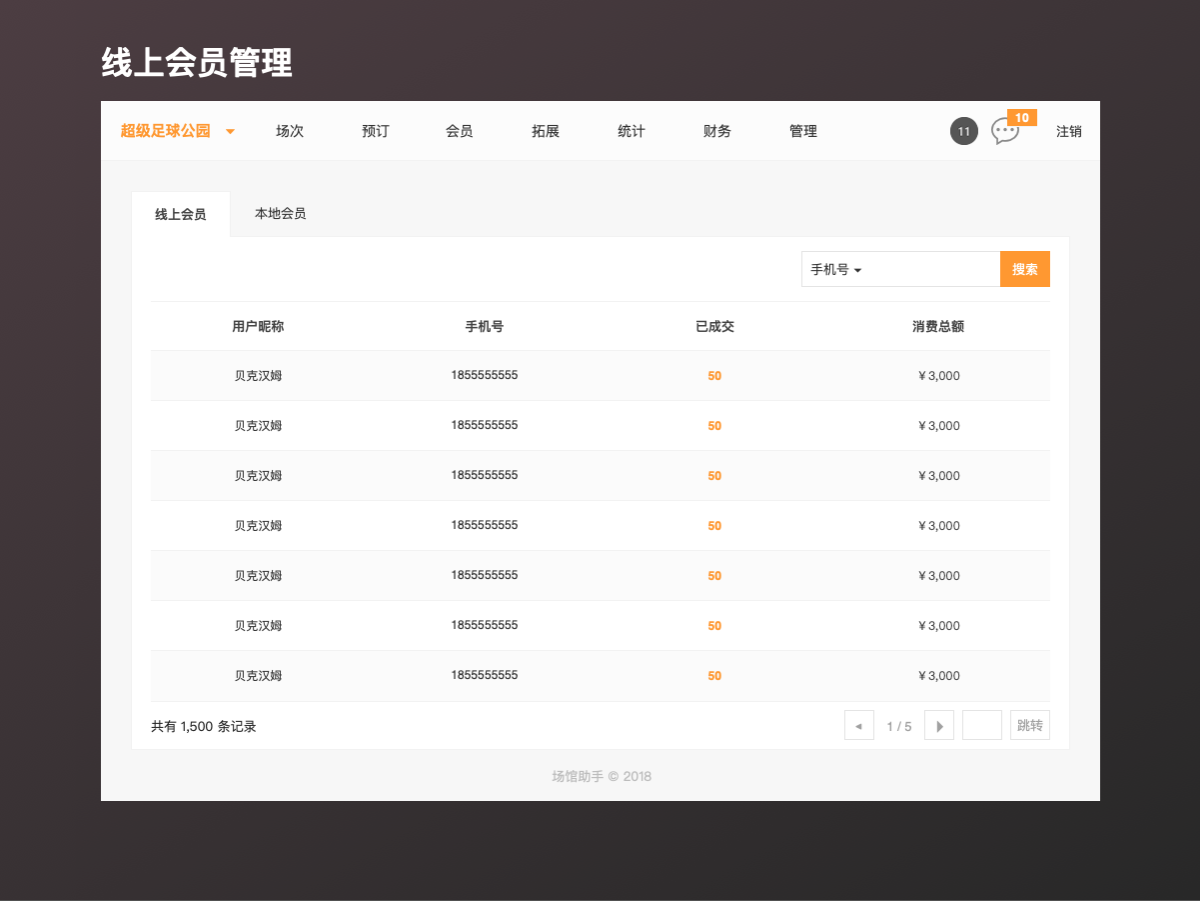This screenshot has width=1200, height=901.
Task: Click the 线上会员管理 page title
Action: (x=197, y=62)
